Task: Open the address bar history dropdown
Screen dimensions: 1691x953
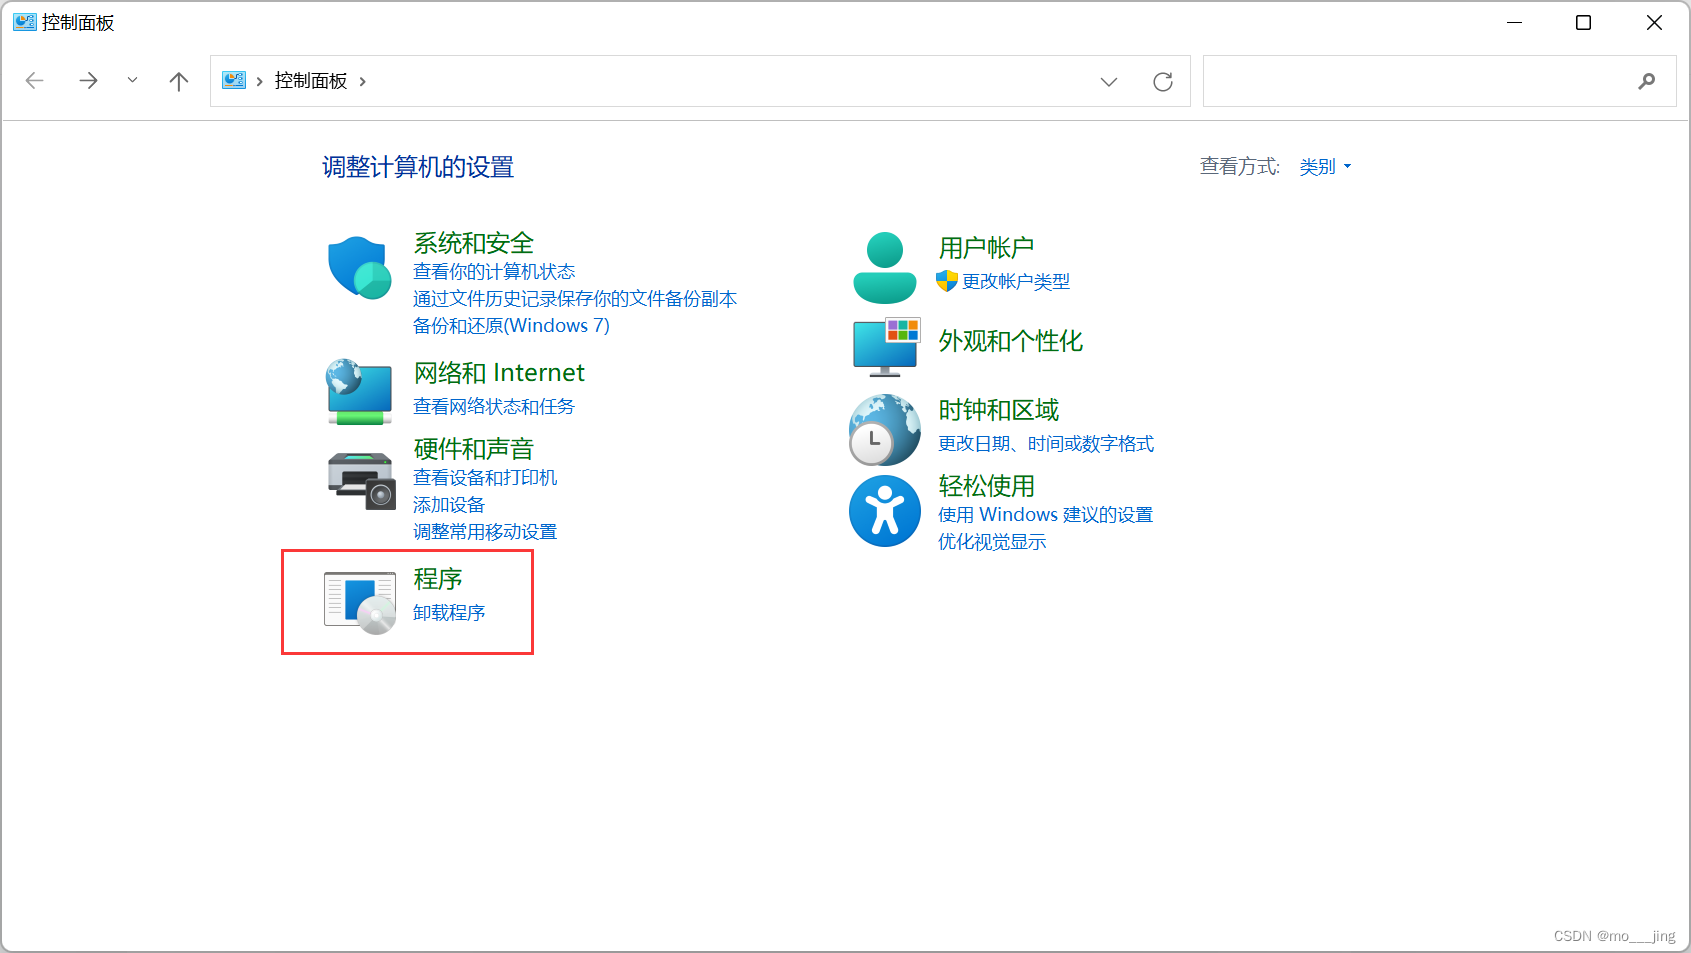Action: [x=1108, y=81]
